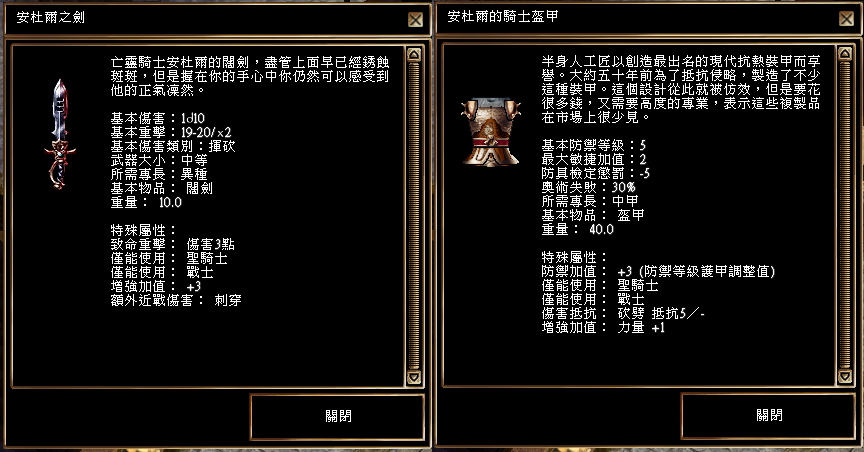Click the sword window's vertical scrollbar track
The image size is (864, 452).
pos(414,216)
